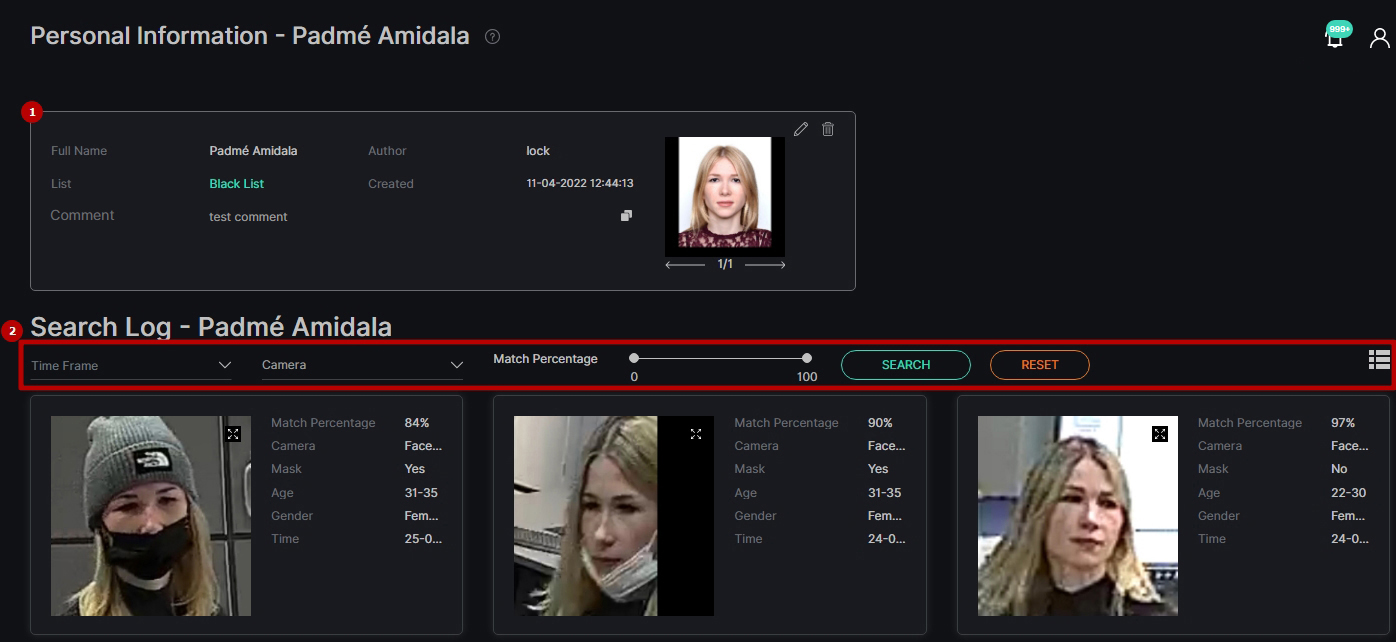
Task: Open notifications bell with 999+ badge
Action: pyautogui.click(x=1336, y=36)
